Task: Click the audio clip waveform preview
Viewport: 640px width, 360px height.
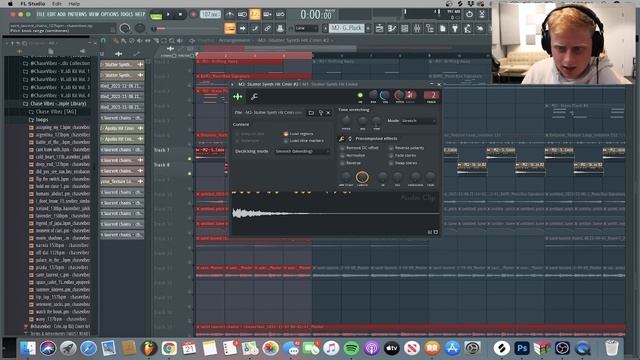Action: [x=336, y=213]
